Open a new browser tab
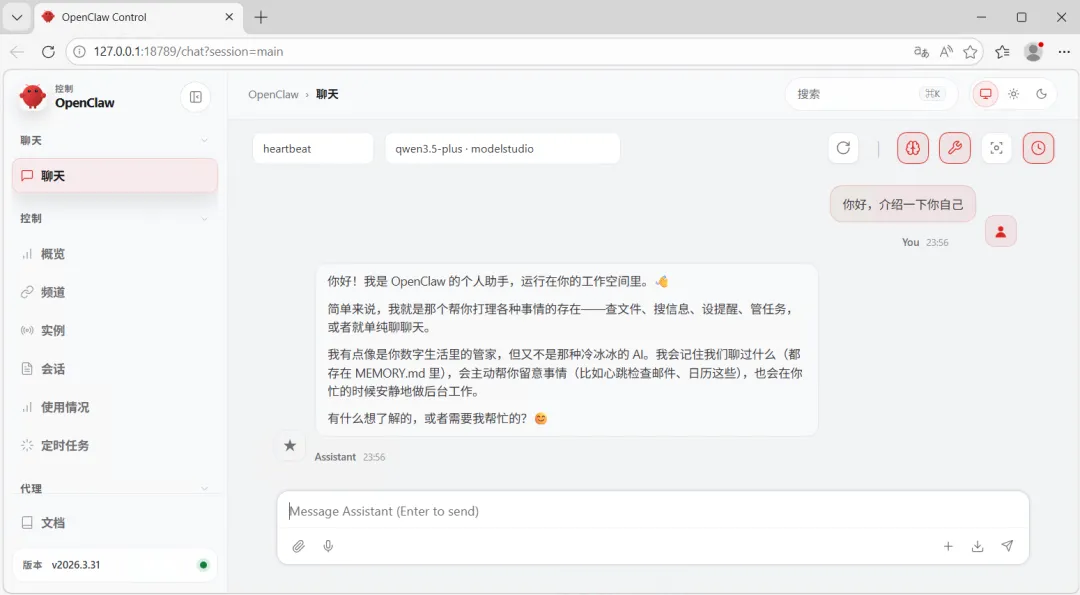 [x=260, y=17]
